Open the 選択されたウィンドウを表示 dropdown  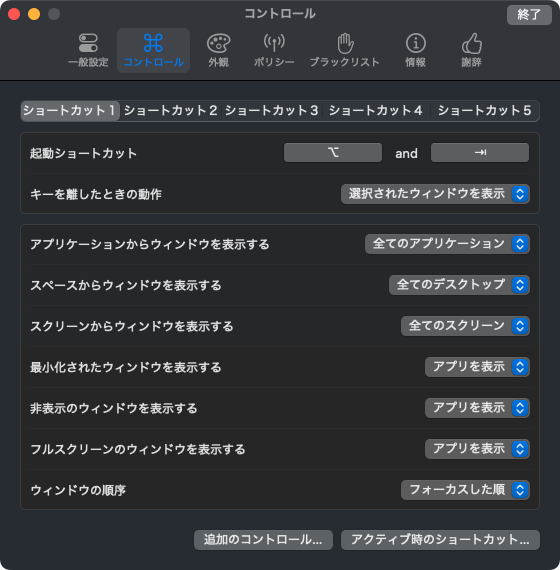coord(435,194)
